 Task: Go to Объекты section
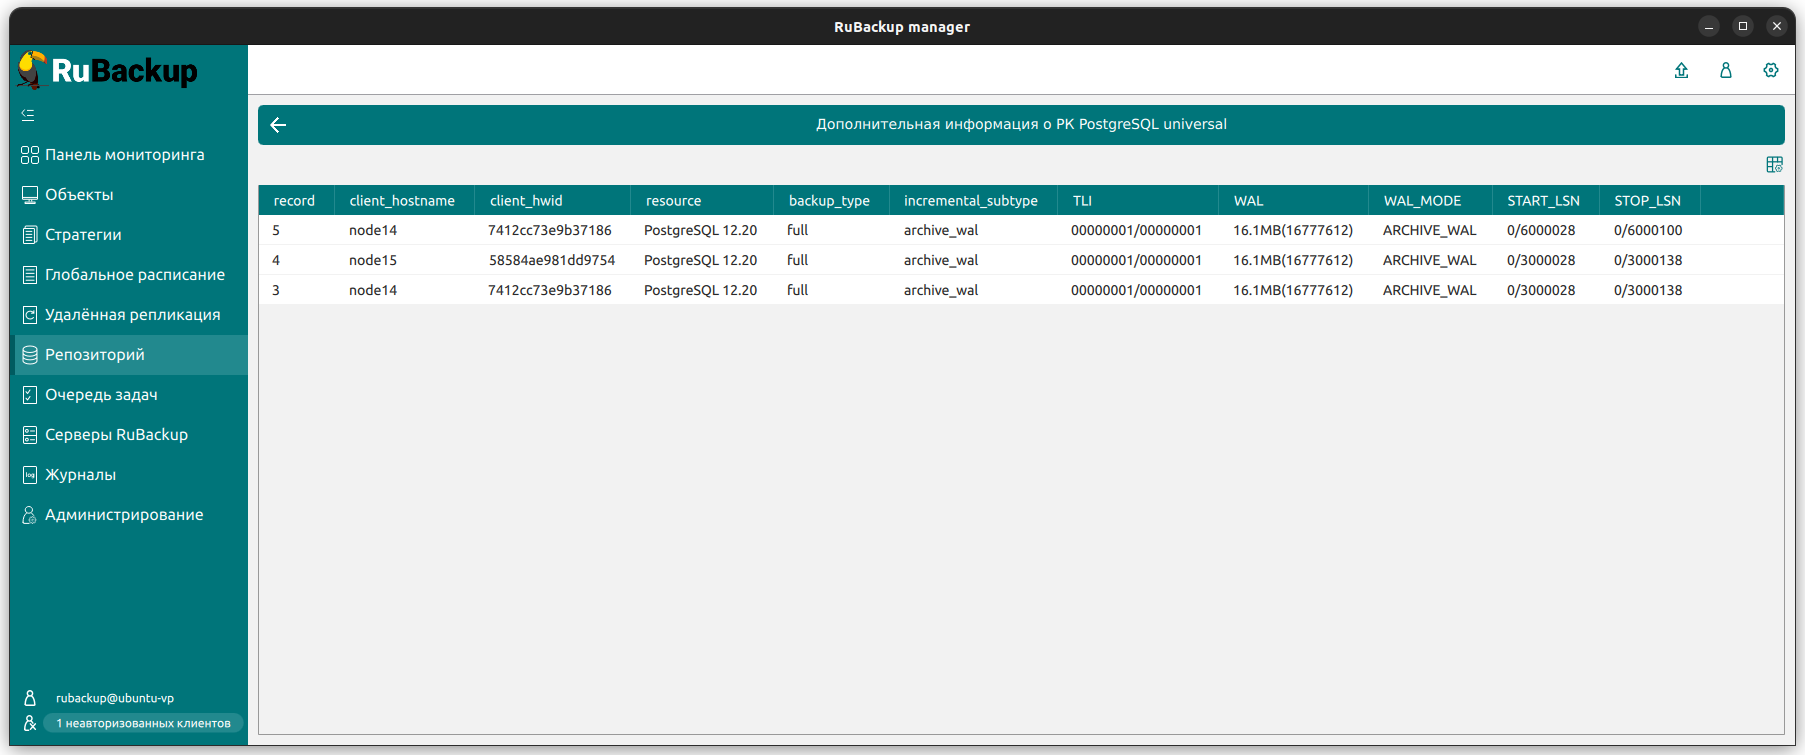click(79, 195)
